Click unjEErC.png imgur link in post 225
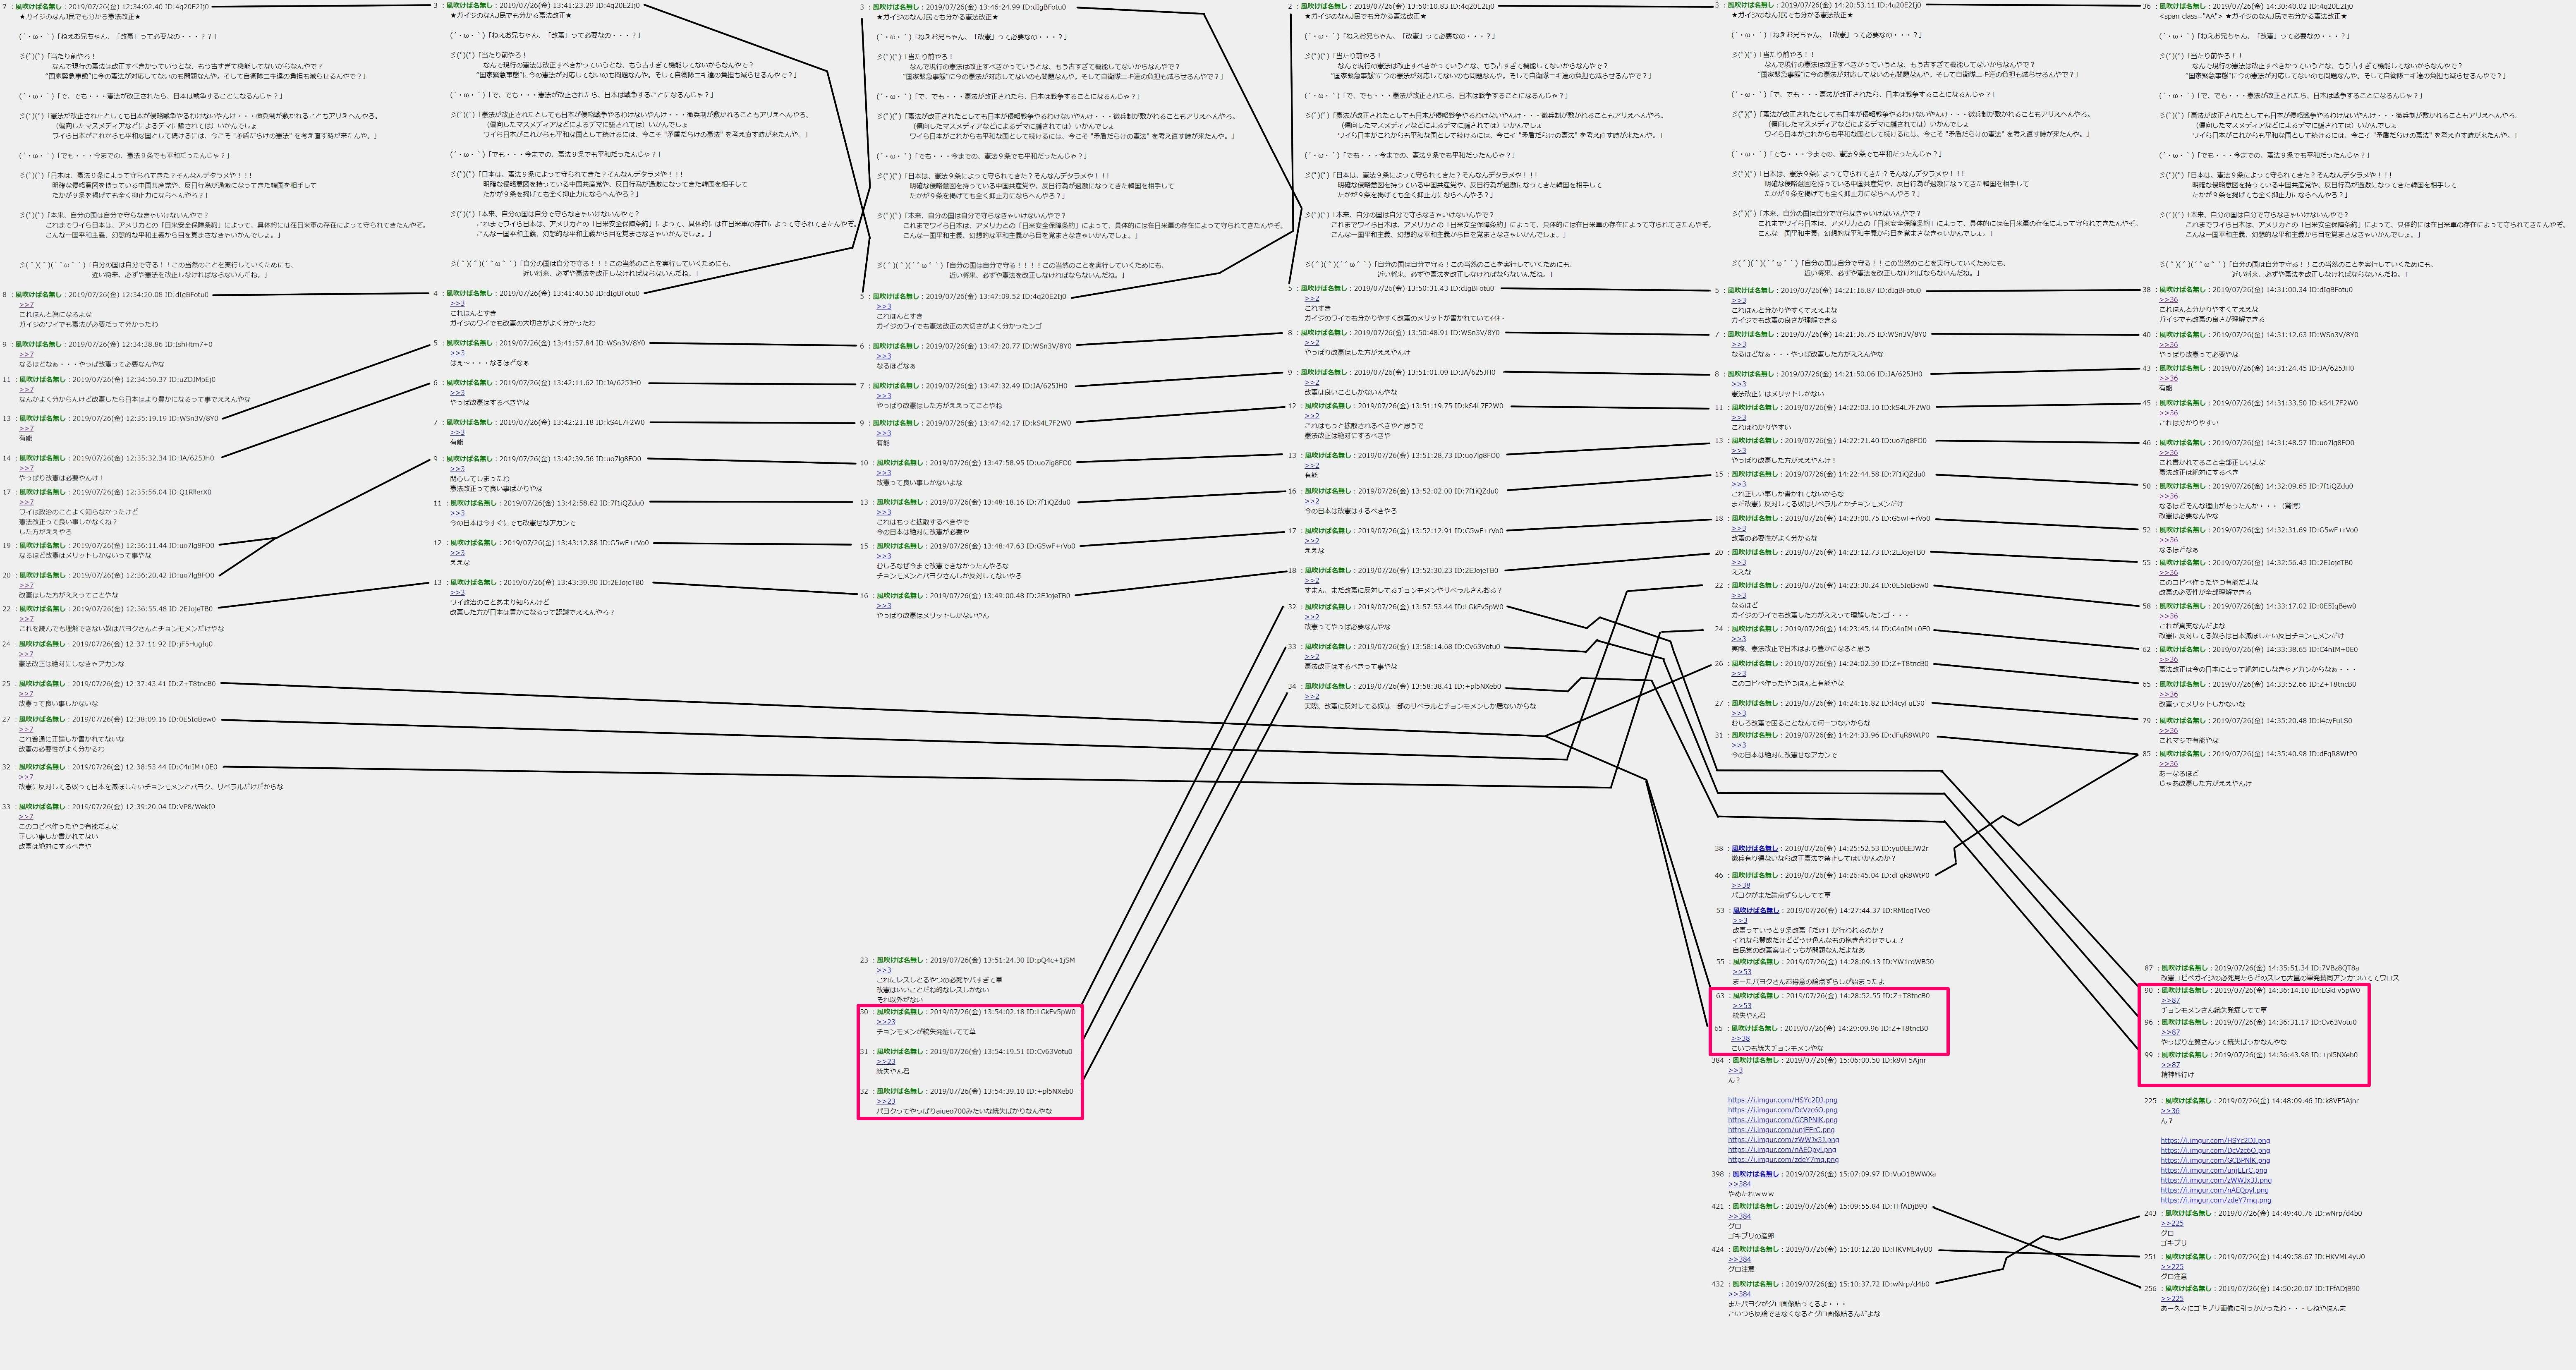The image size is (2576, 1370). (2213, 1170)
